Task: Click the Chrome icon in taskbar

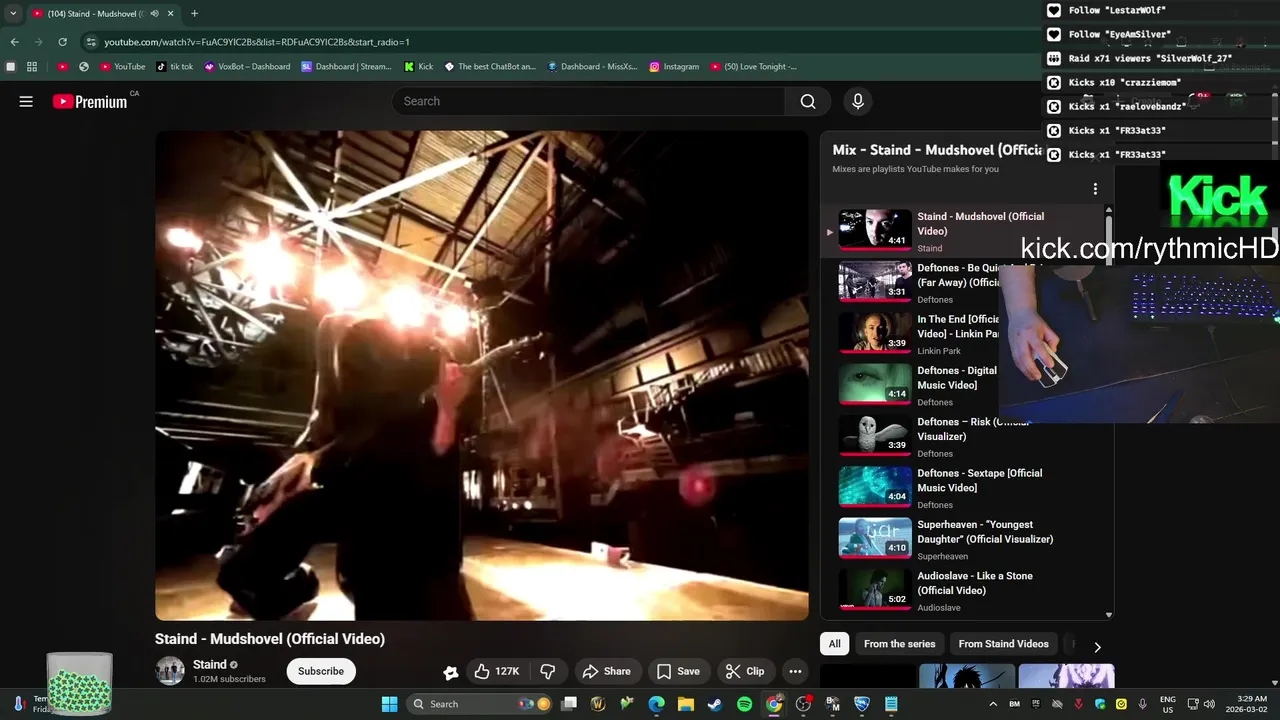Action: pyautogui.click(x=774, y=704)
